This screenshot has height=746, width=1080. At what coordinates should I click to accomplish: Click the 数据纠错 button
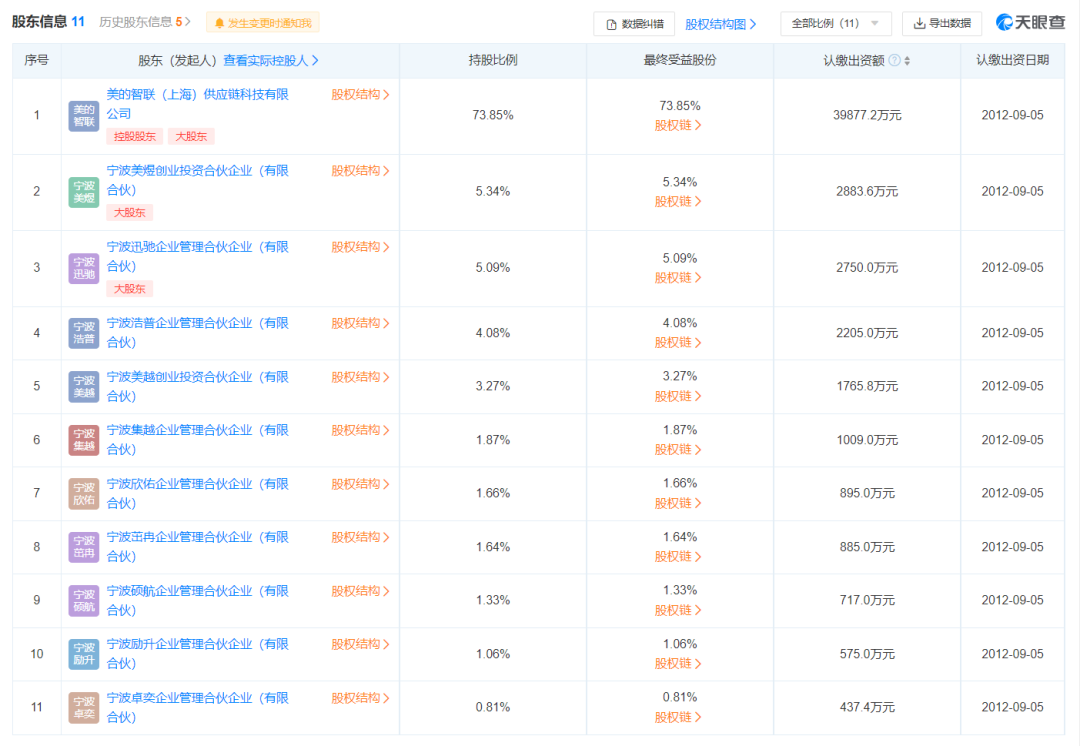pos(634,24)
